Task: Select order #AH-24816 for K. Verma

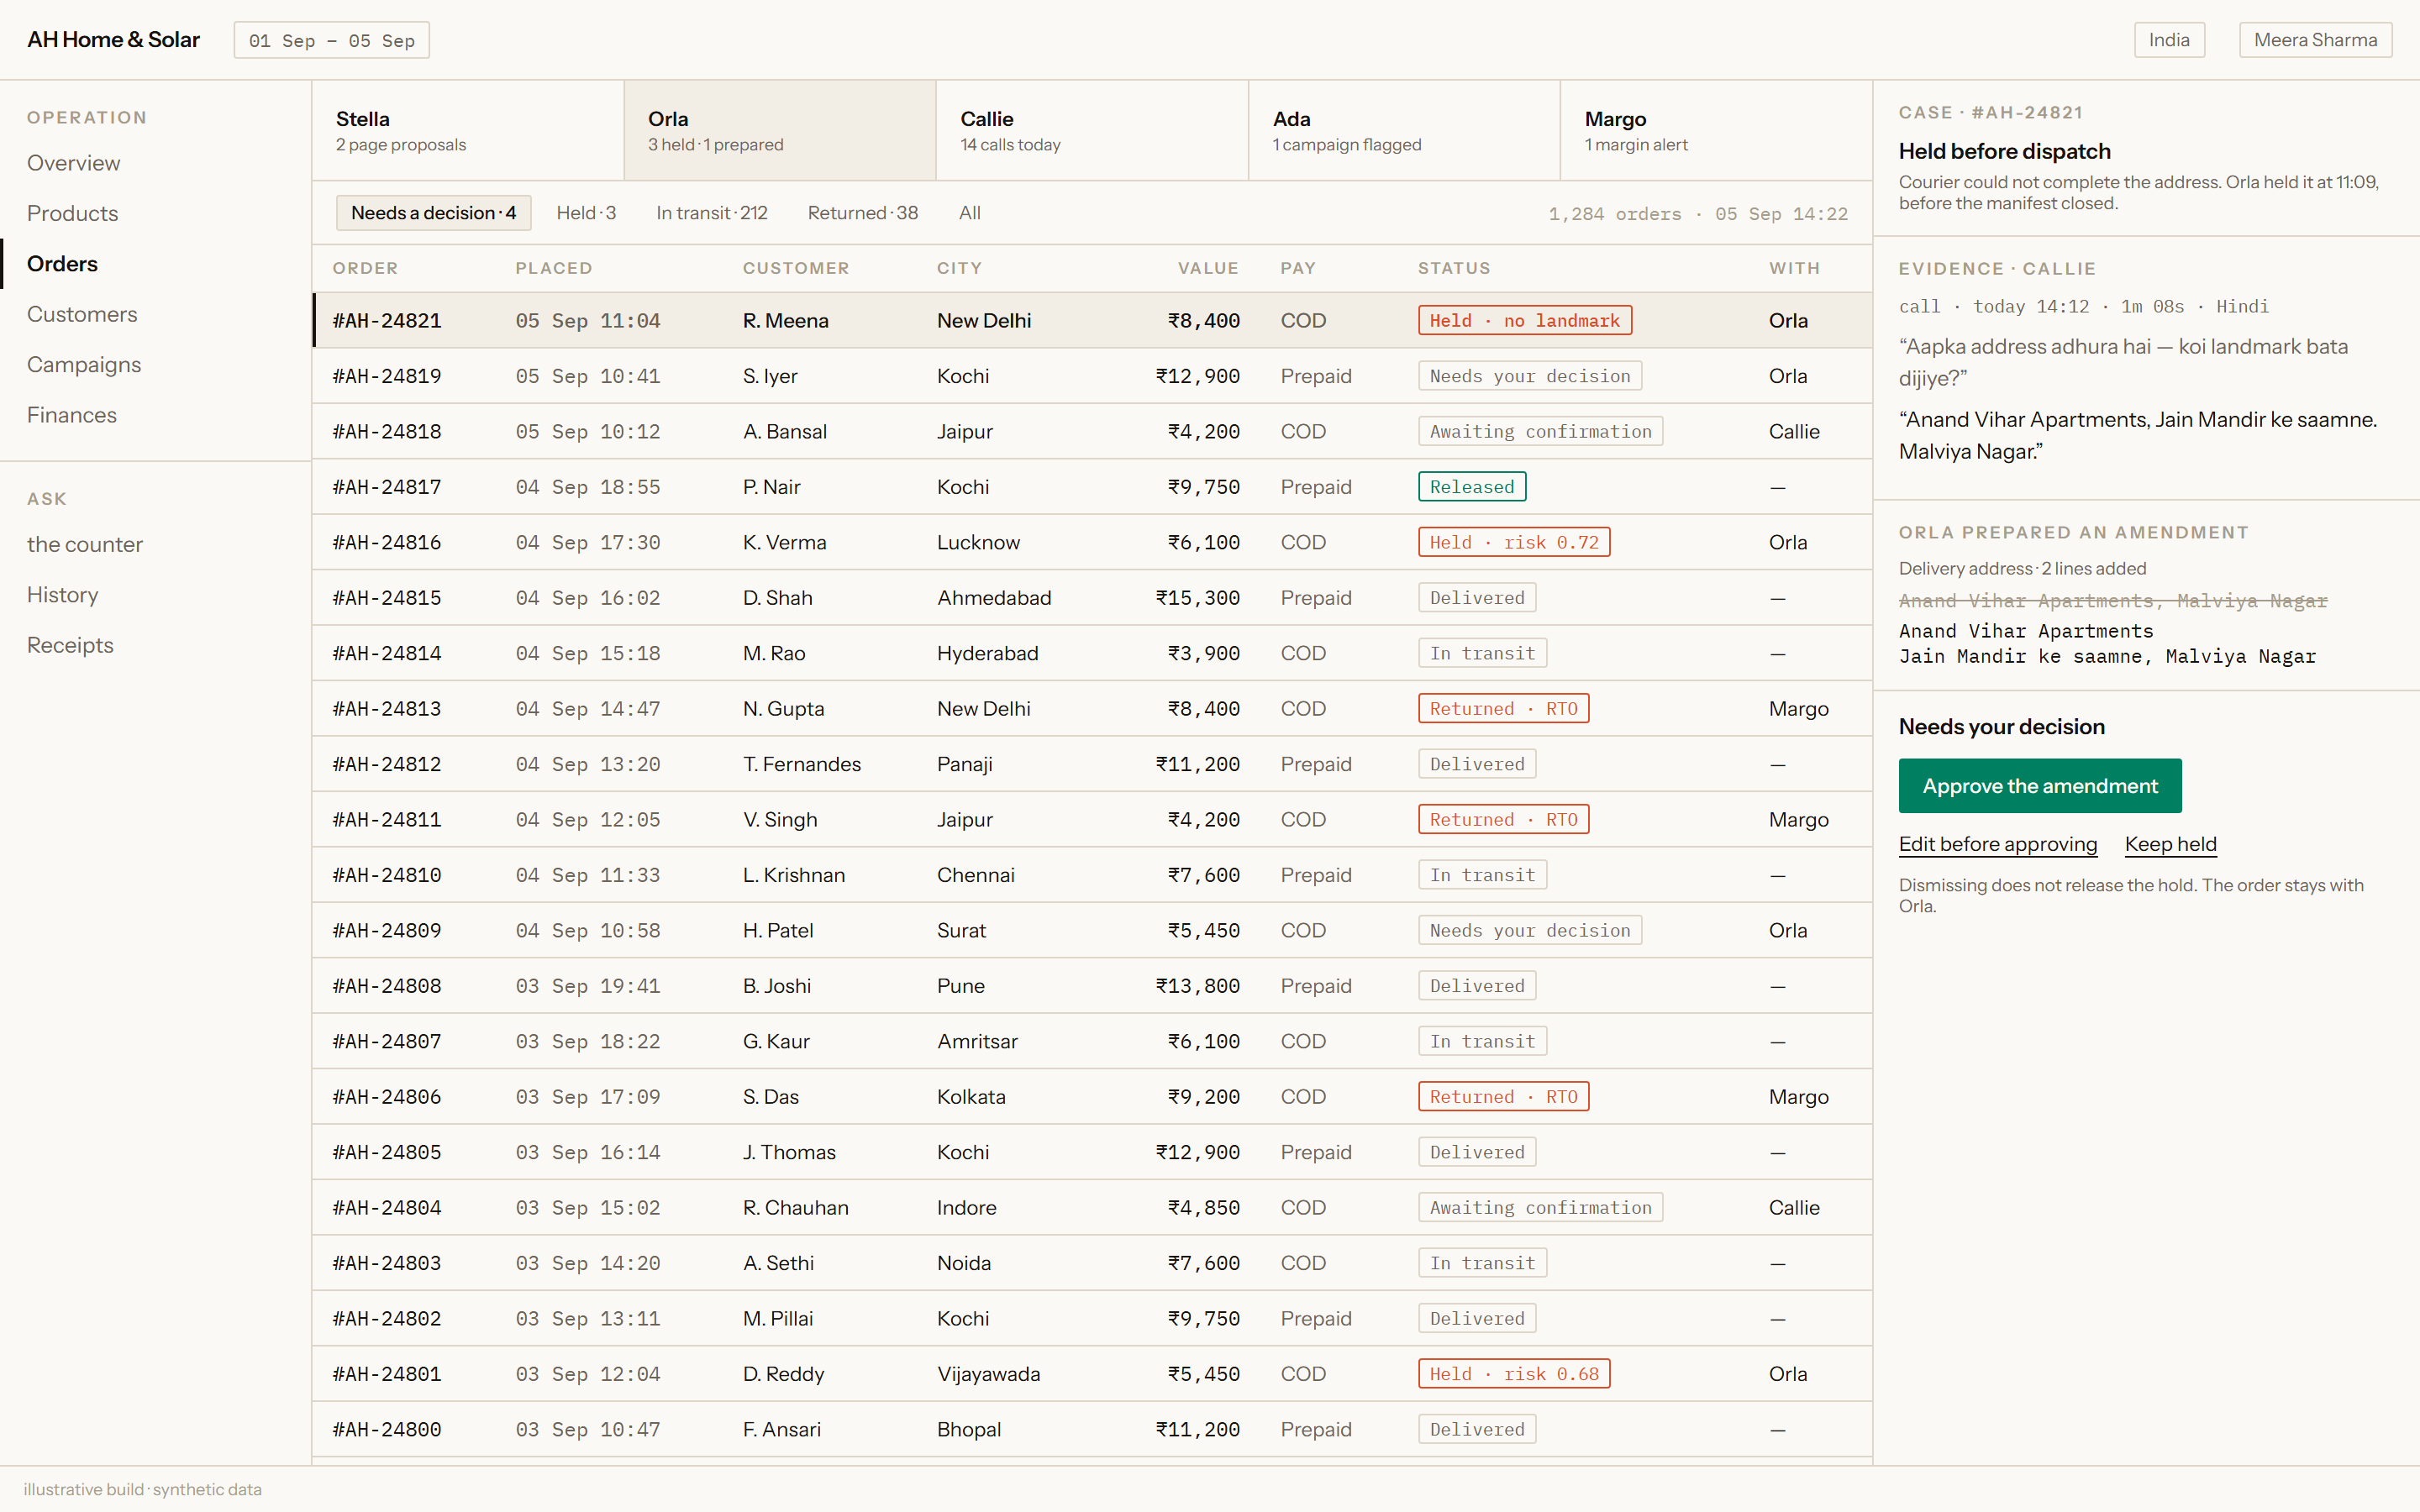Action: point(1092,542)
